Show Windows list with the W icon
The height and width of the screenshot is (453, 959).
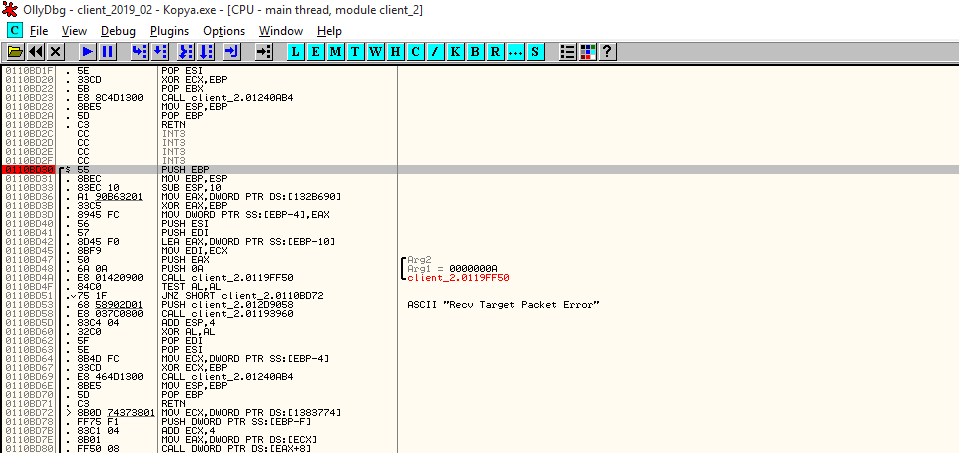[x=375, y=52]
